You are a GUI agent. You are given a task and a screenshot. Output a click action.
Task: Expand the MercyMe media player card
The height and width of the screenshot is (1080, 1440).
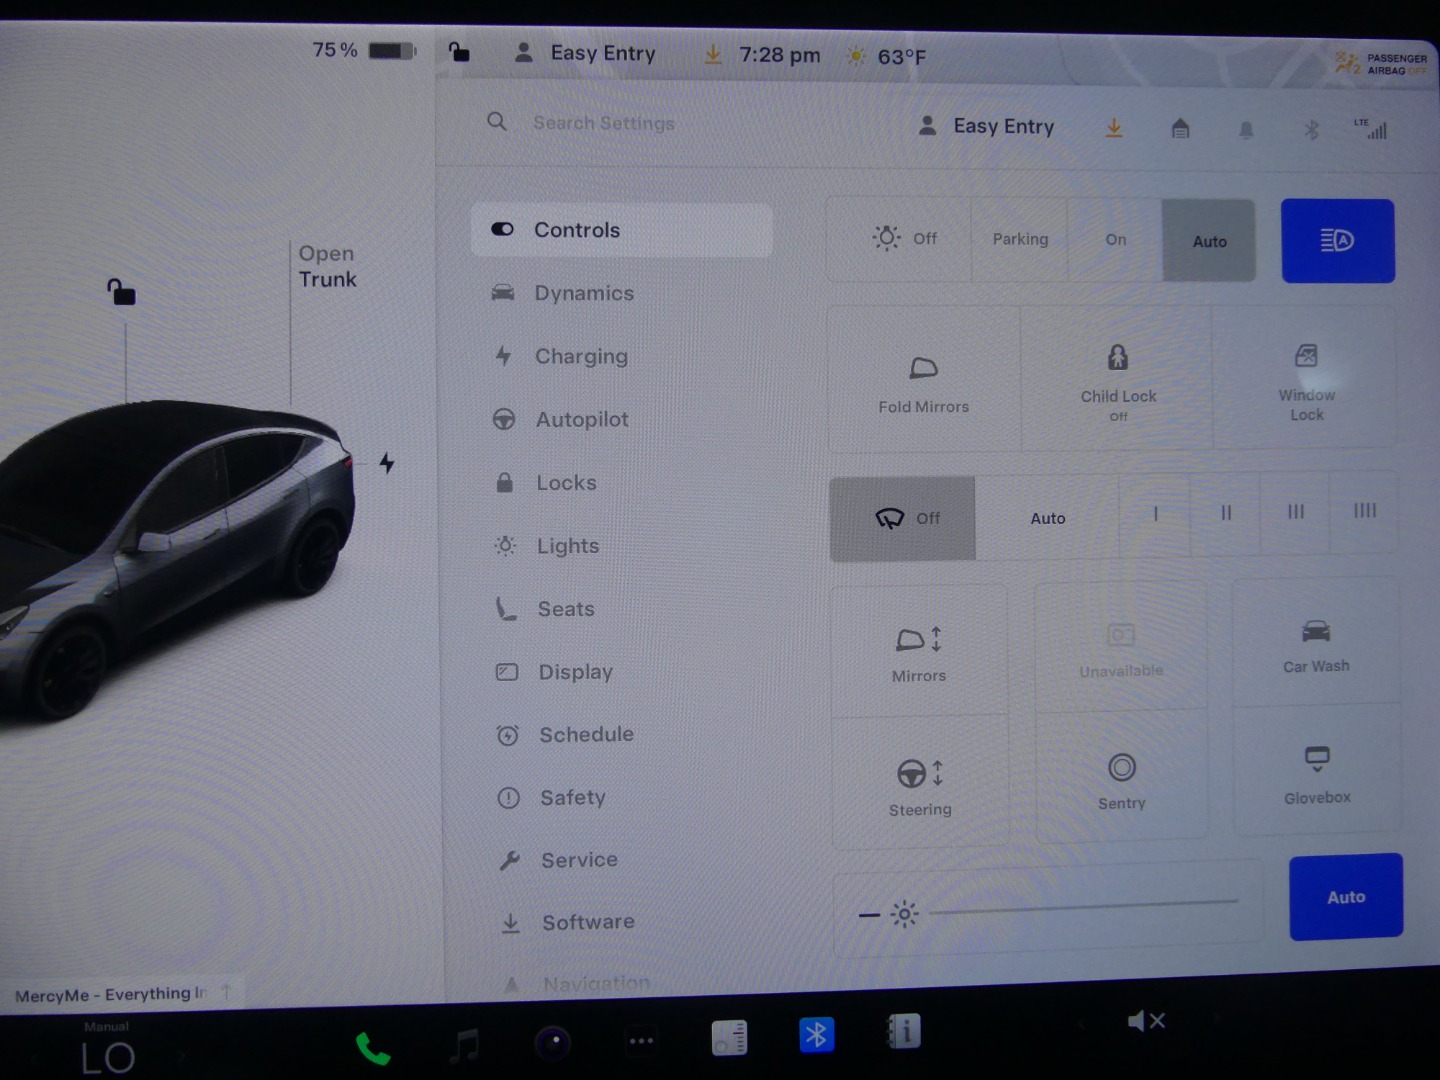click(112, 994)
